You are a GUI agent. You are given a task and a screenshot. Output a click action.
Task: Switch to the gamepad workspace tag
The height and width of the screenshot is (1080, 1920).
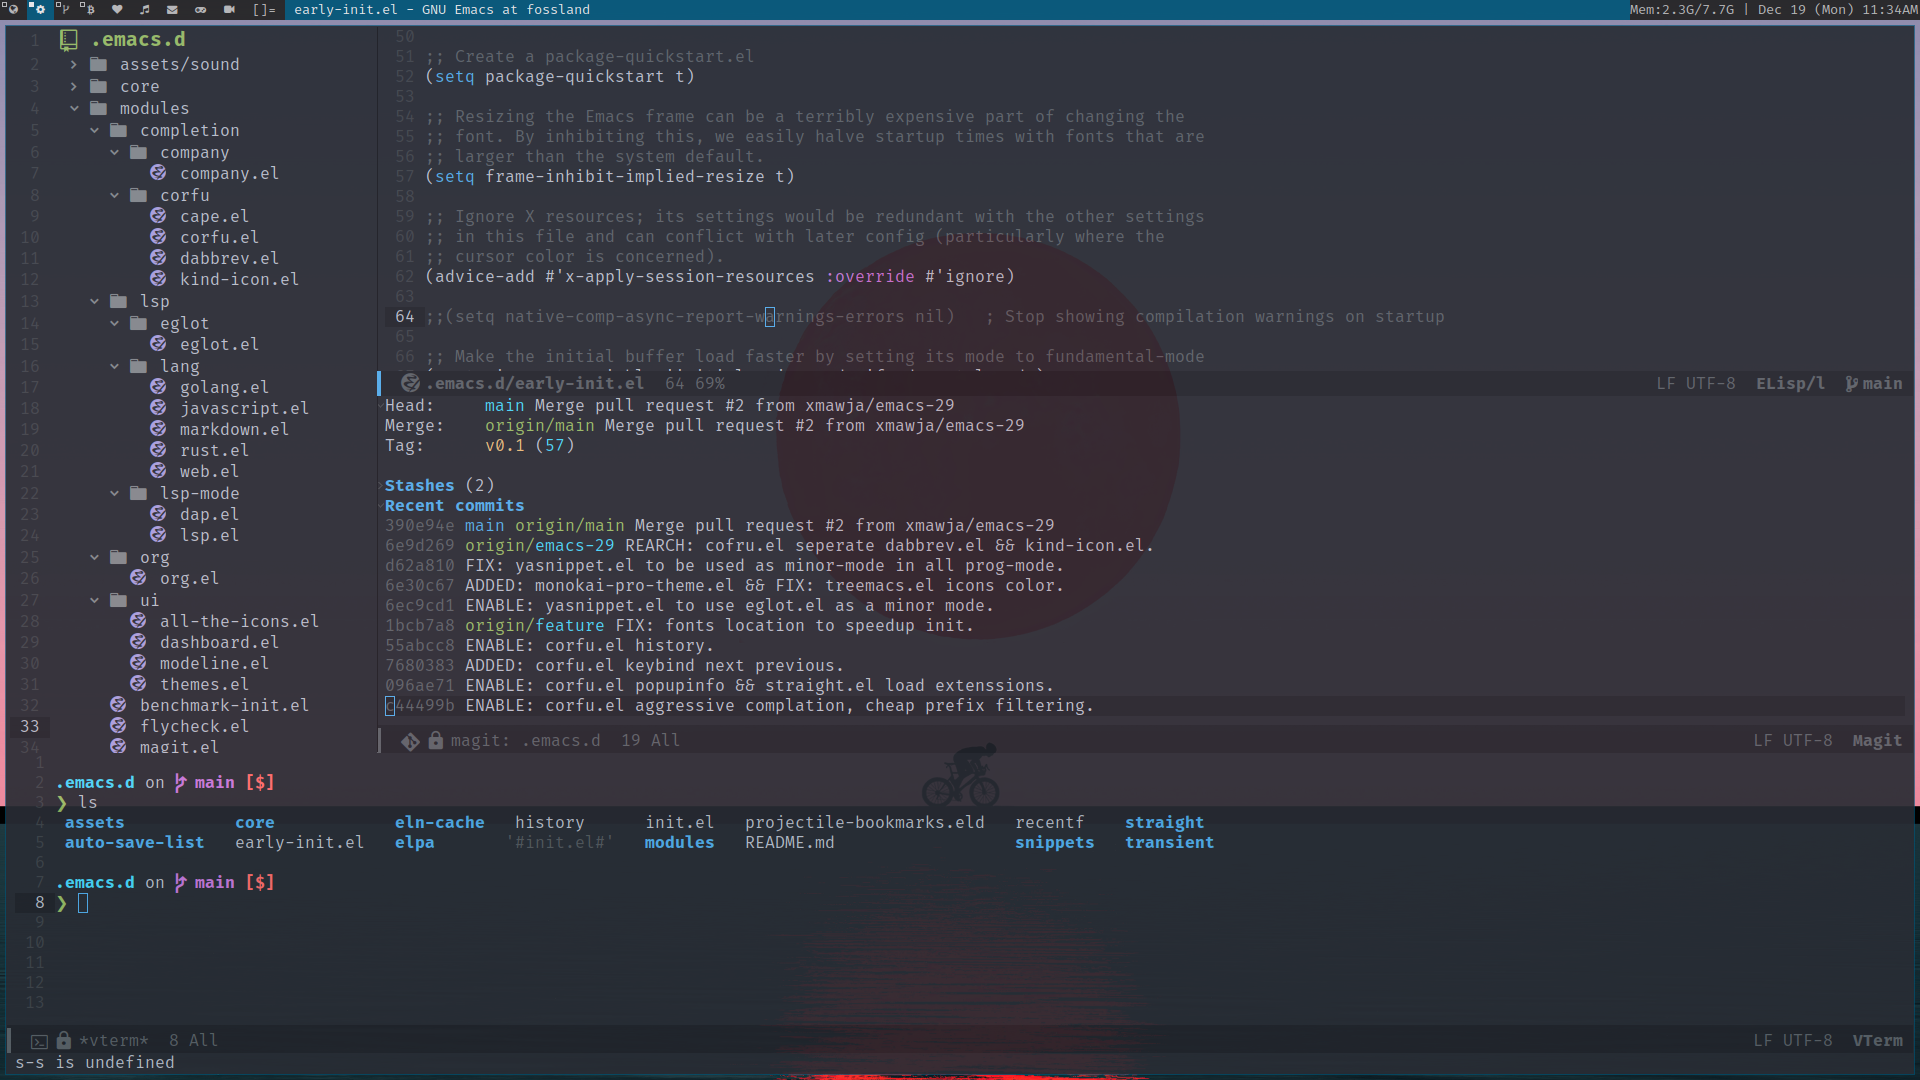[200, 9]
